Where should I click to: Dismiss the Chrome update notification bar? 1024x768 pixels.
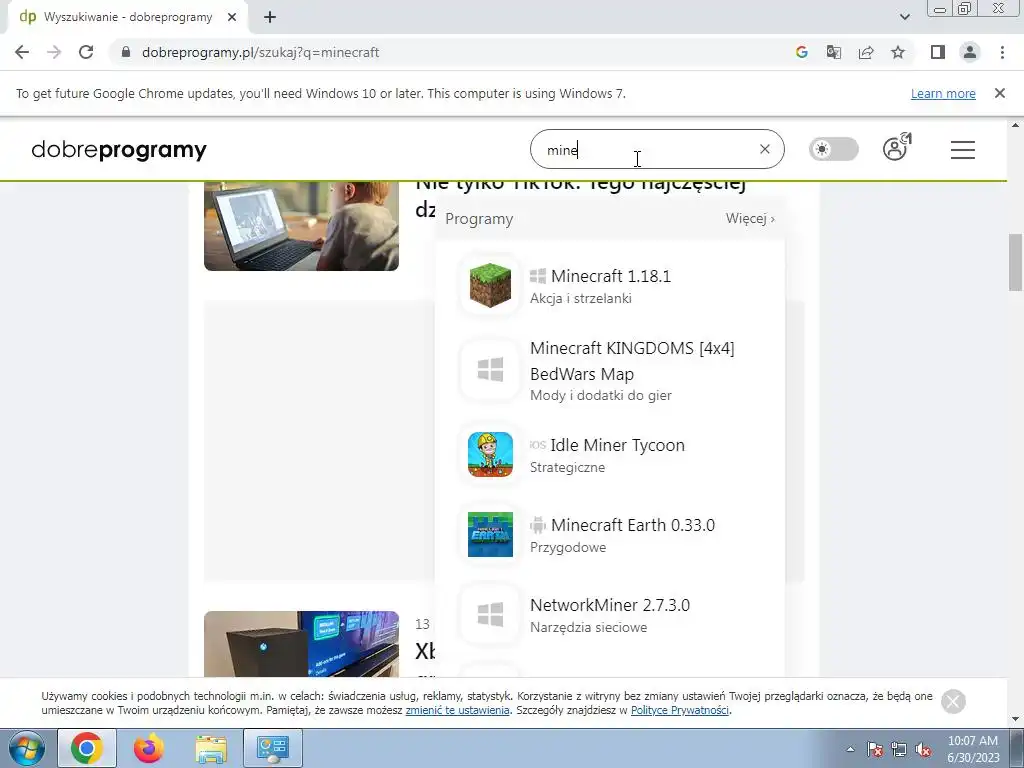pyautogui.click(x=1000, y=93)
